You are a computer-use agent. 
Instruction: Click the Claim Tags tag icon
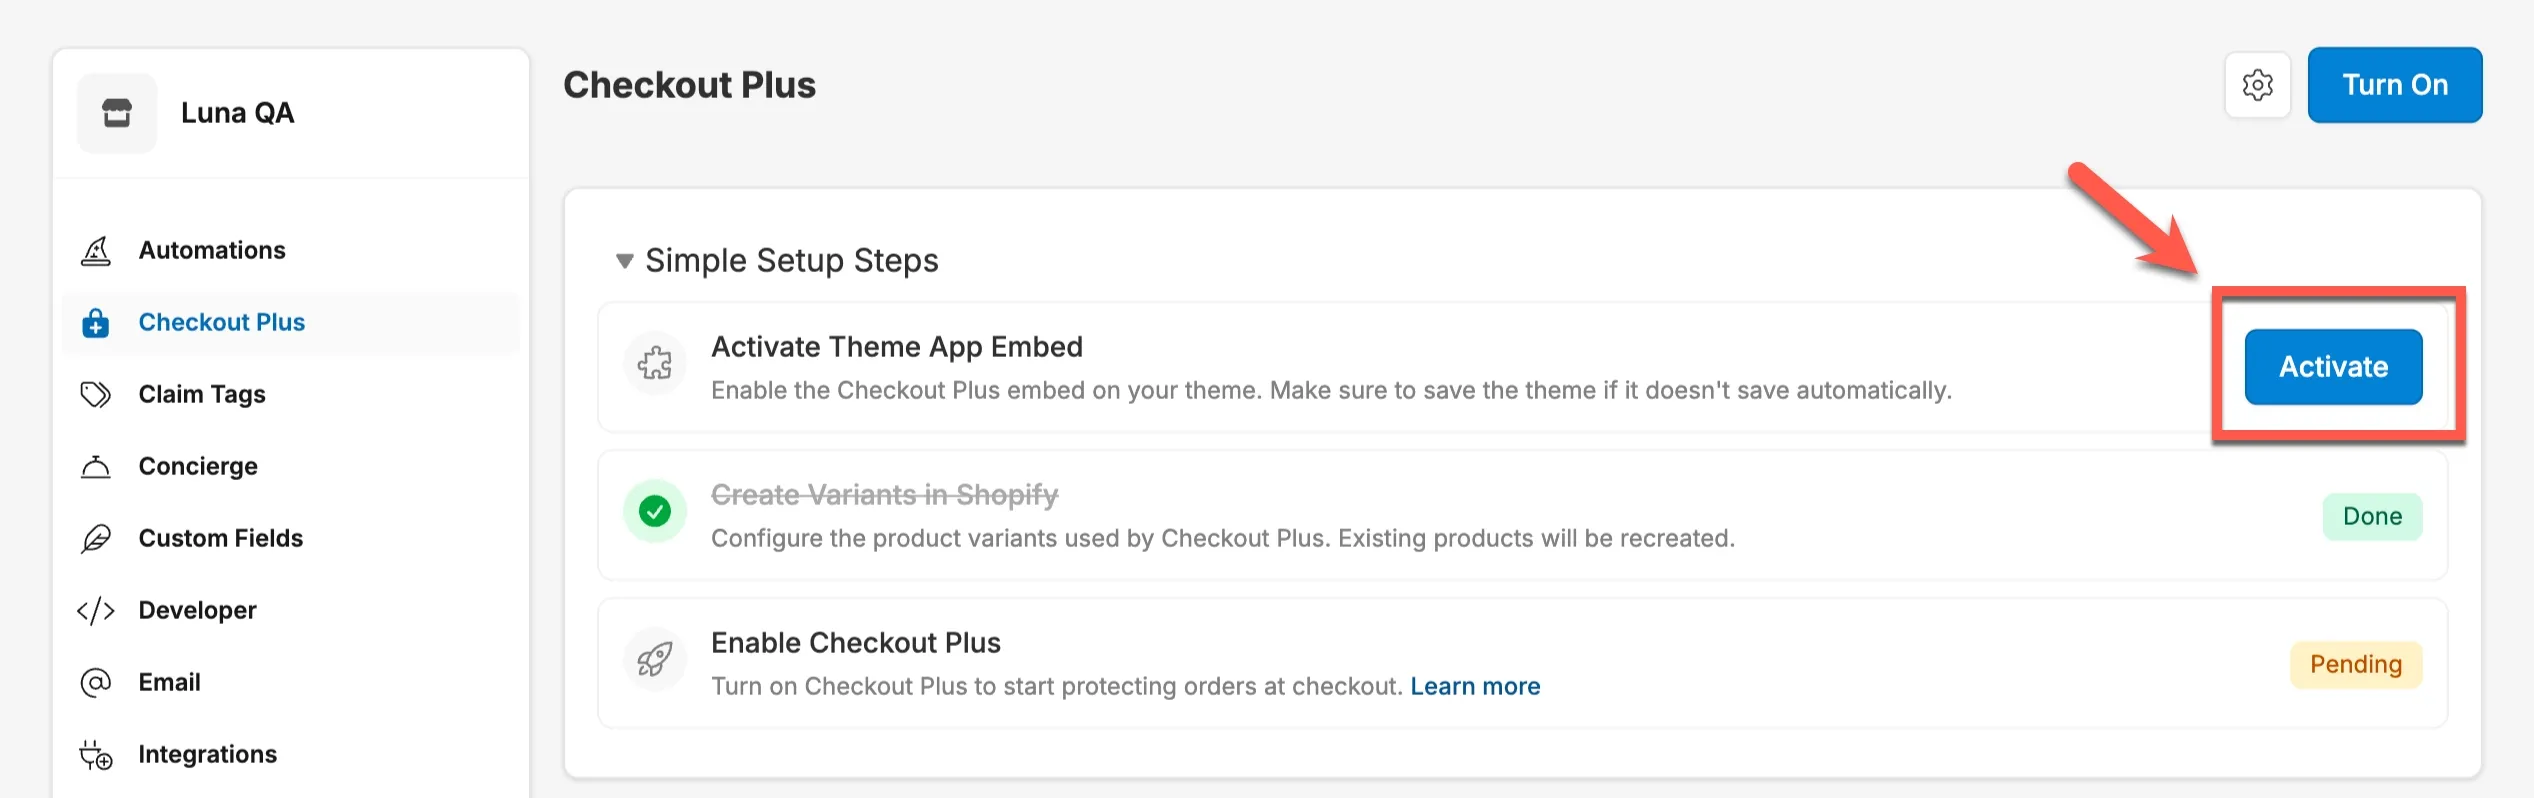click(96, 394)
